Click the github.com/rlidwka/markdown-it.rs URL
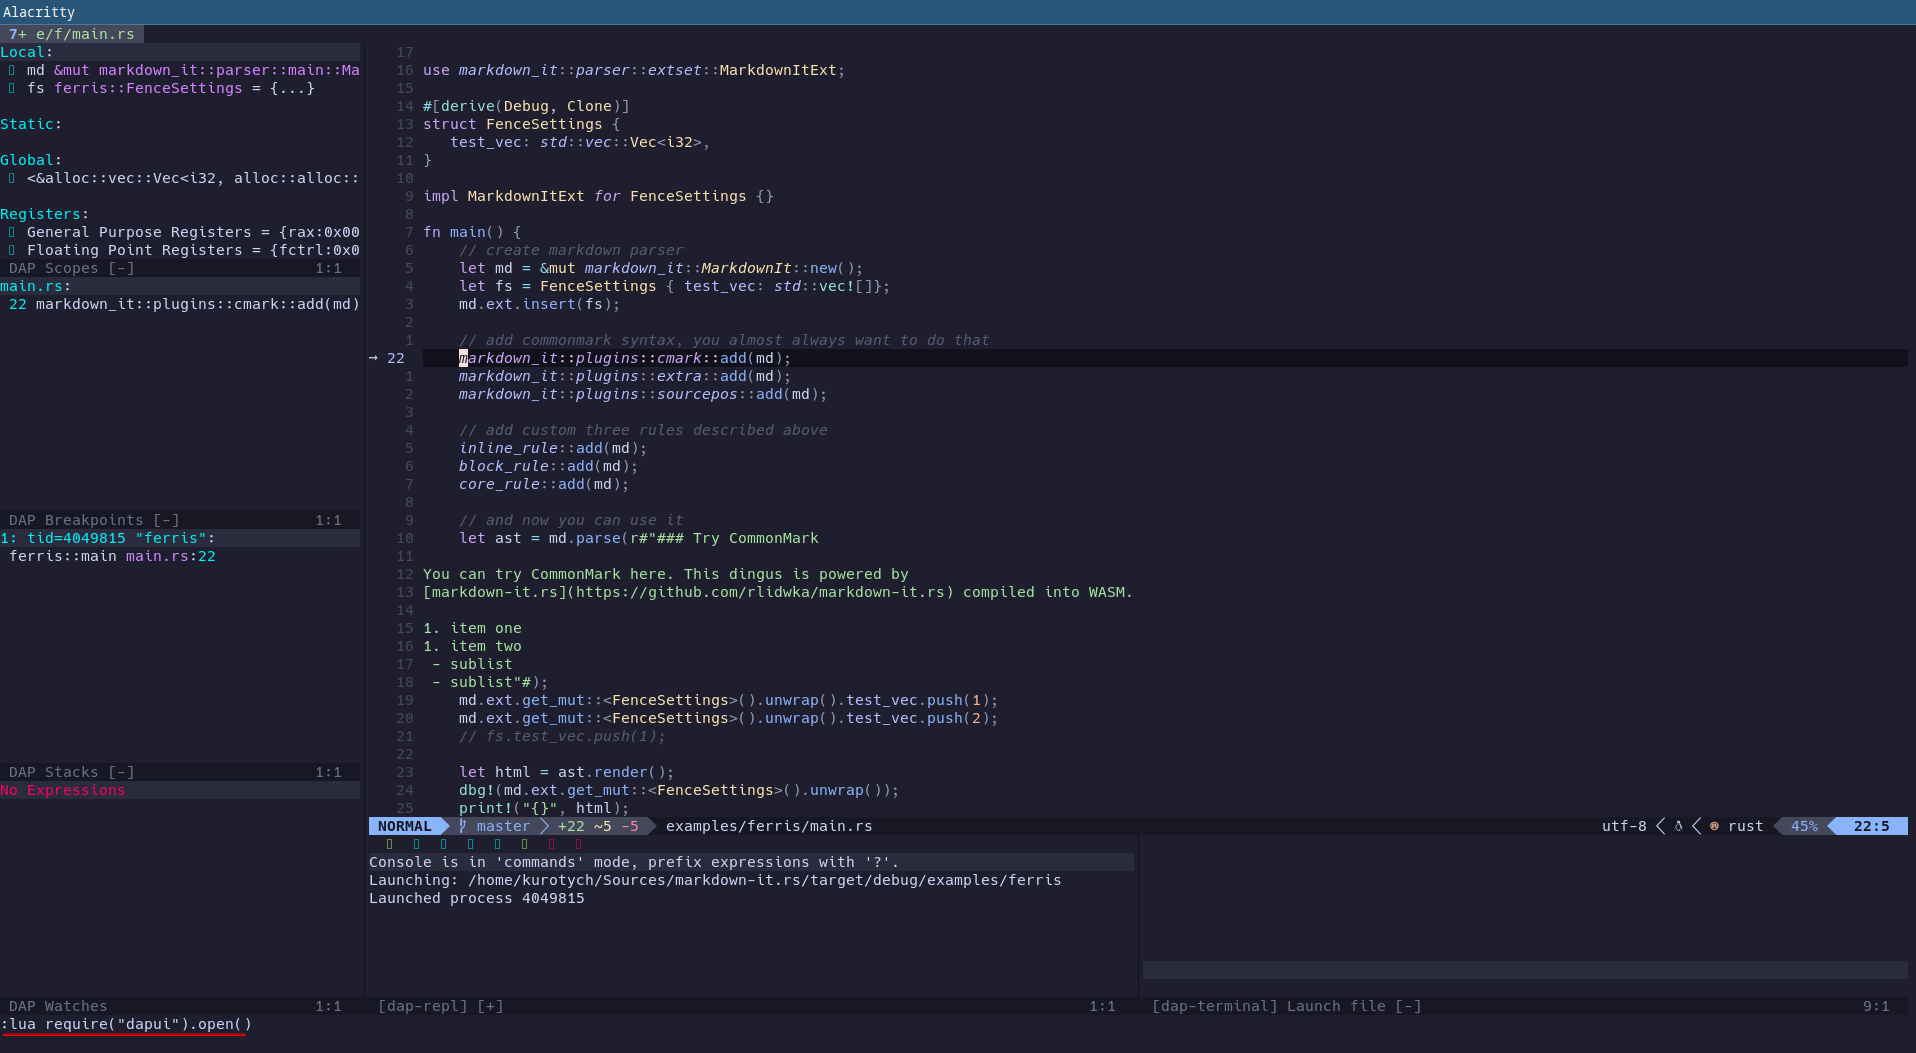 click(x=760, y=592)
